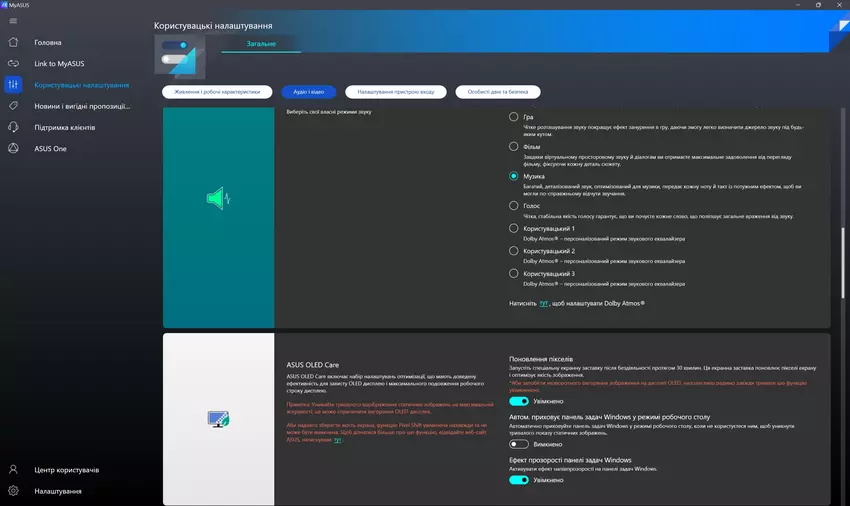This screenshot has height=506, width=850.
Task: Click the тут link to configure Dolby Atmos
Action: [x=544, y=301]
